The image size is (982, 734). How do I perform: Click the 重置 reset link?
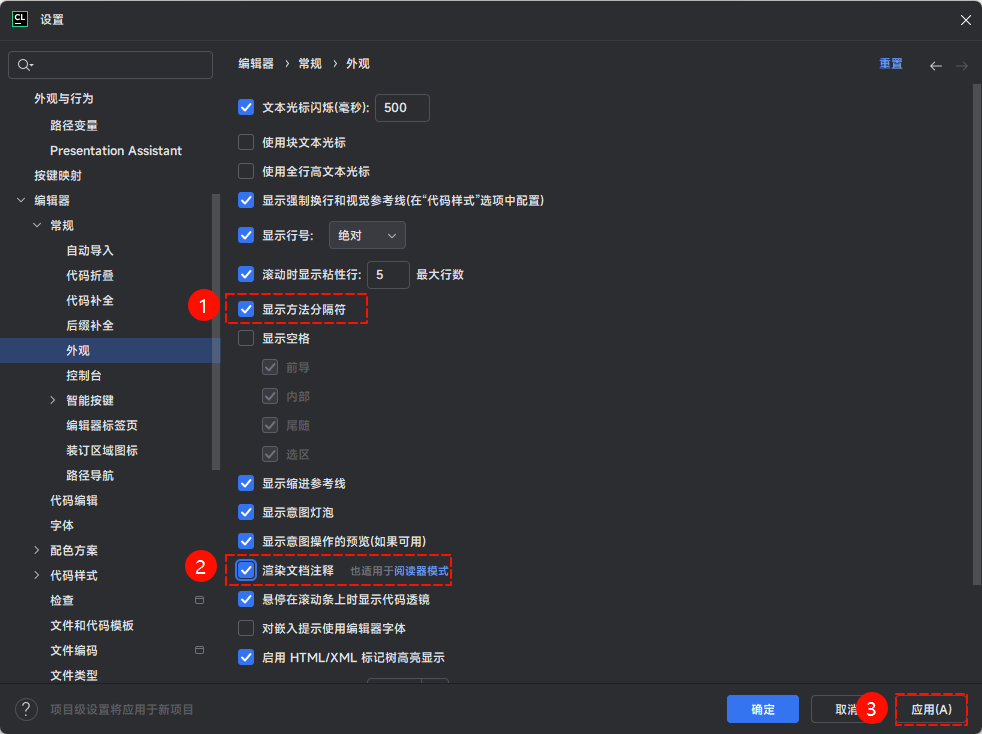pos(890,63)
